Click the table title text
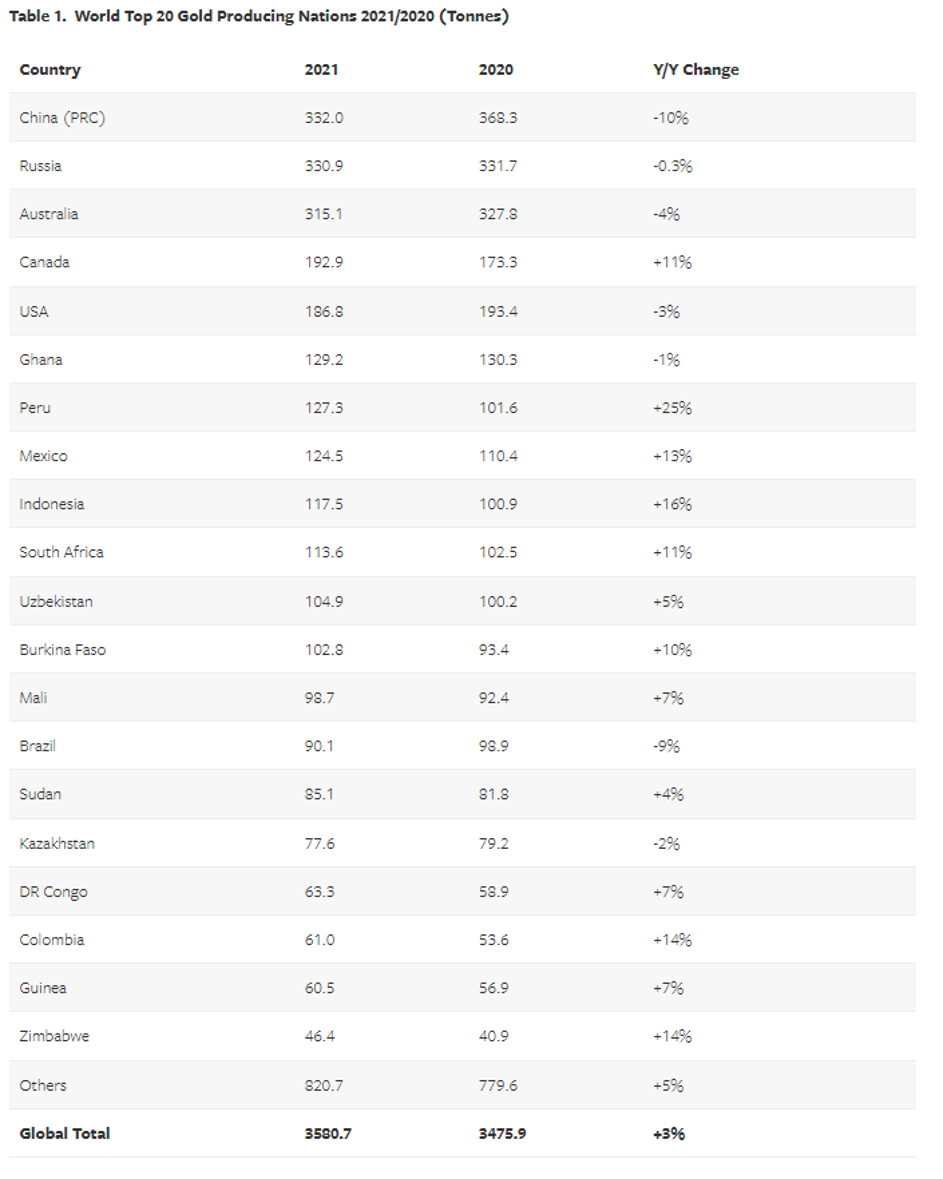Screen dimensions: 943x1179 [x=258, y=17]
